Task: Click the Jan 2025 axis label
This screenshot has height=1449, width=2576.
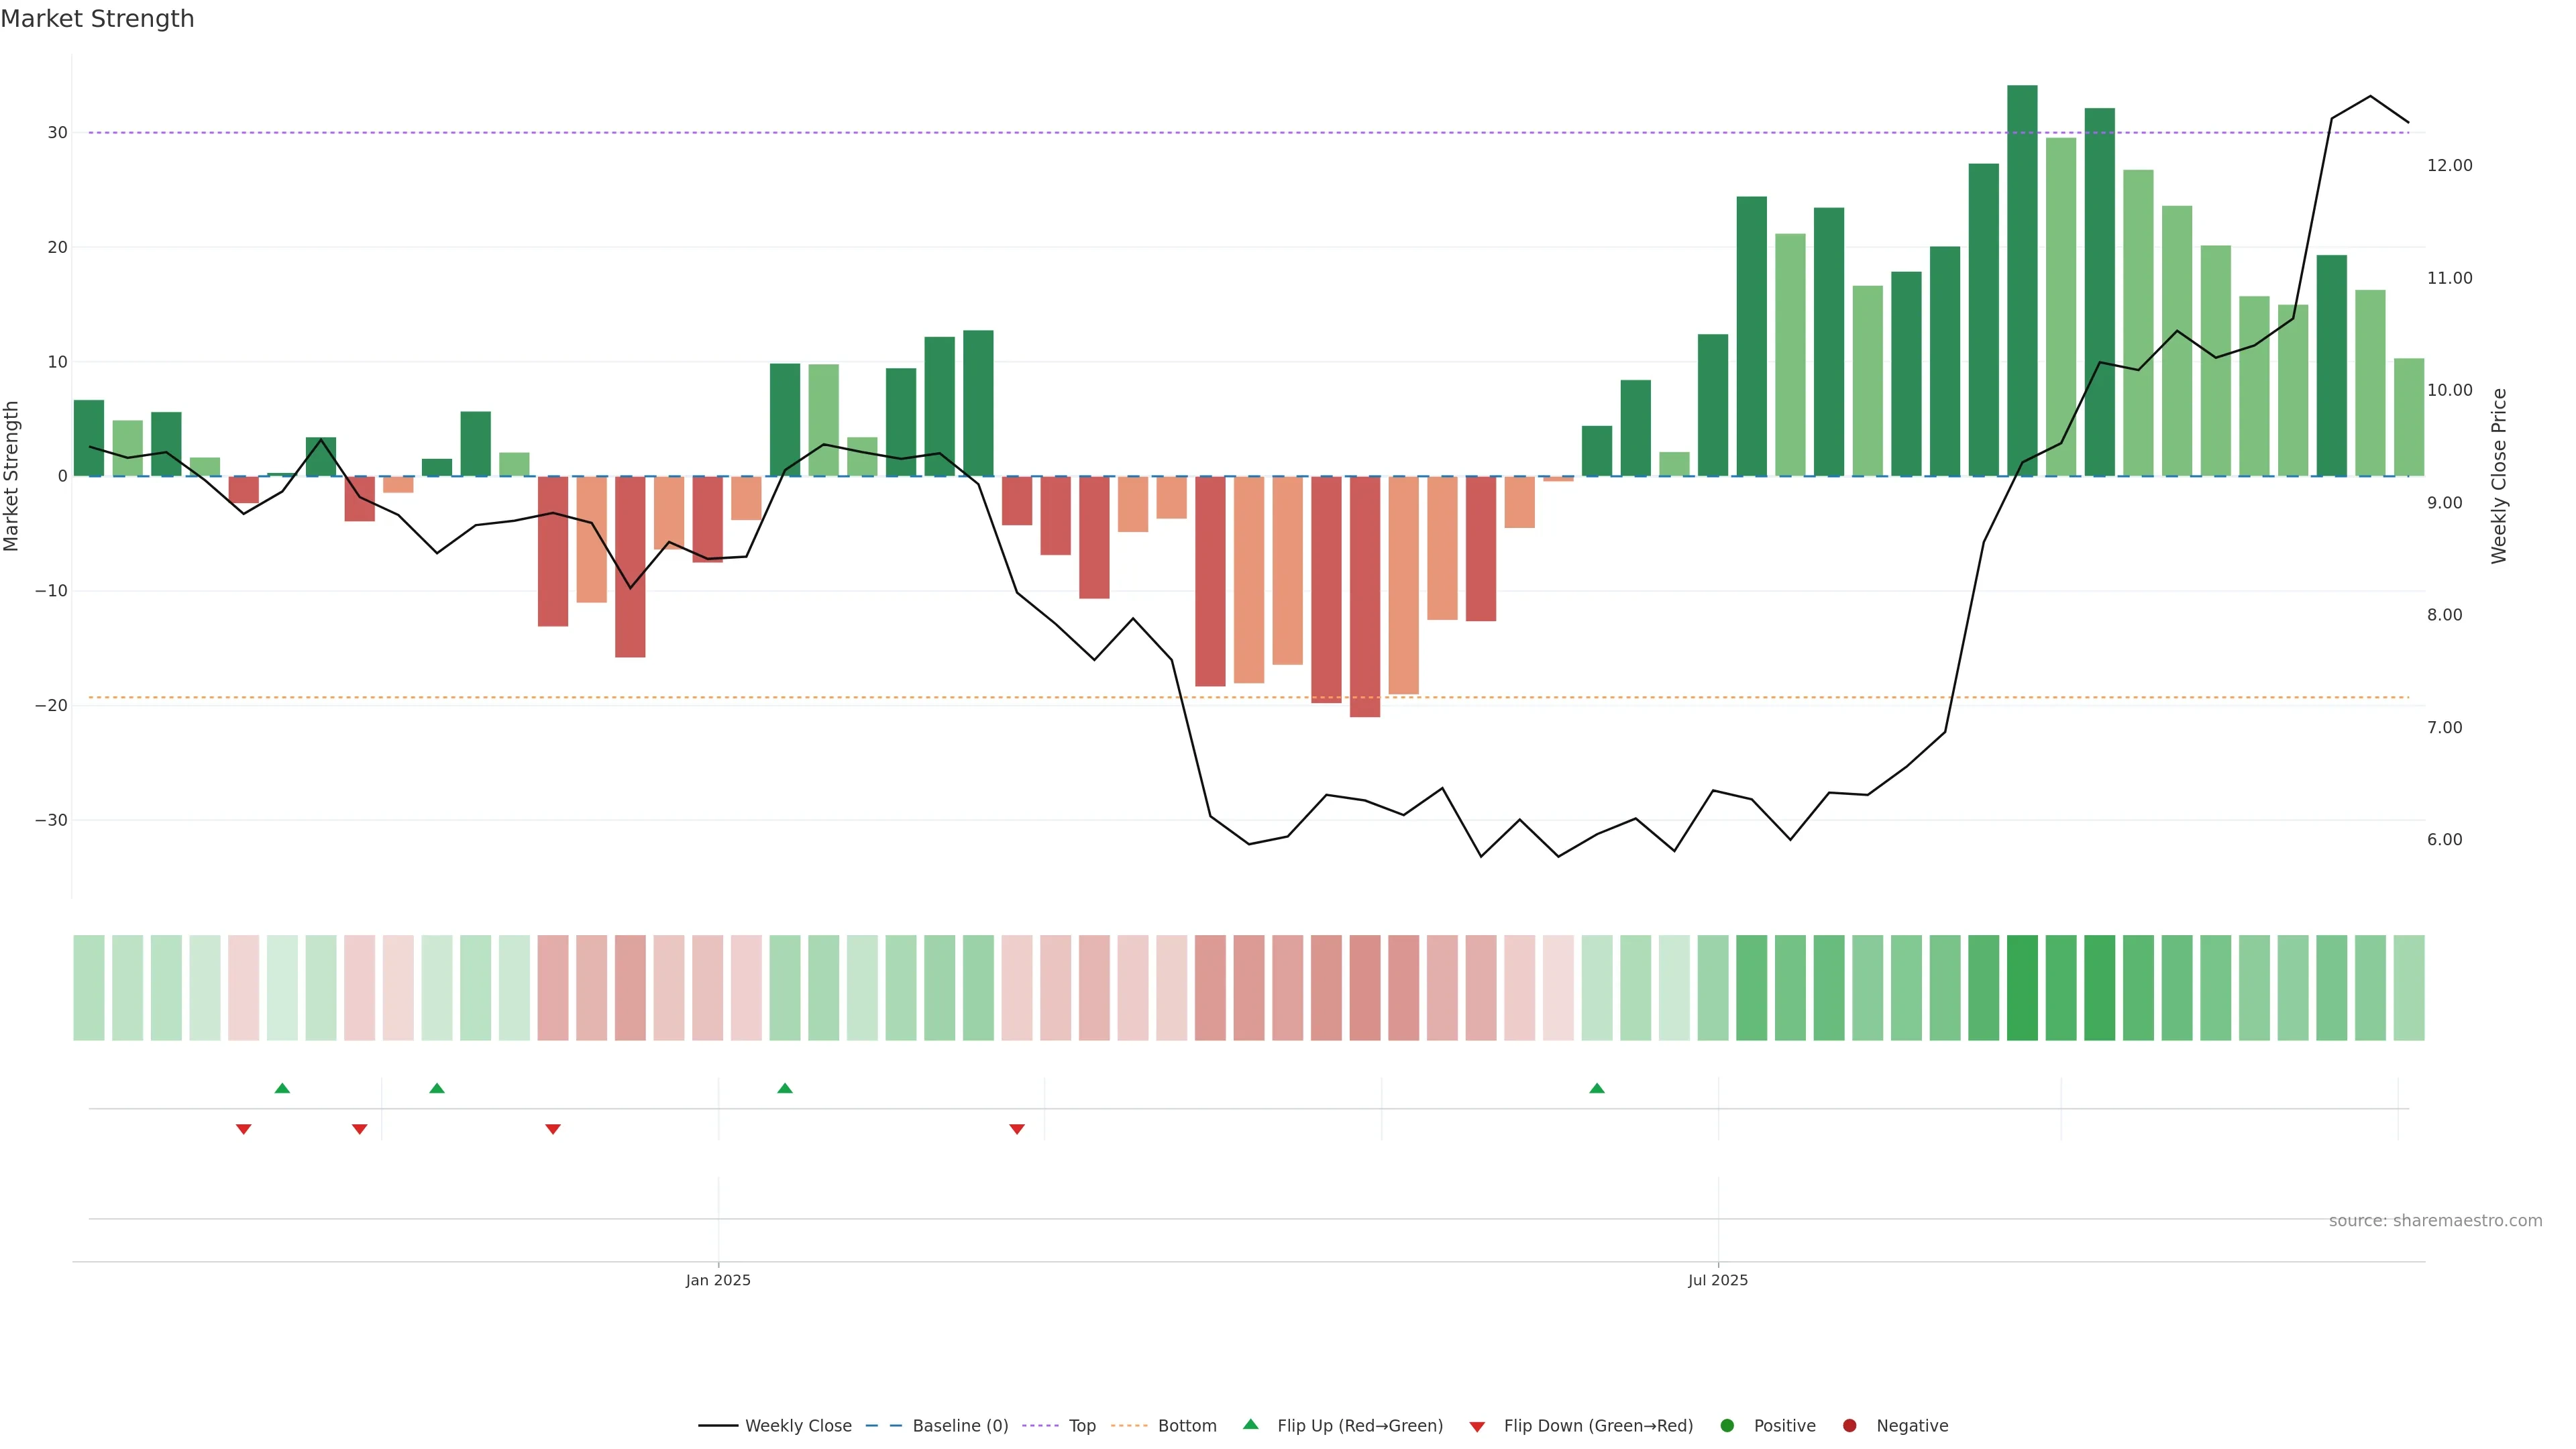Action: coord(718,1280)
